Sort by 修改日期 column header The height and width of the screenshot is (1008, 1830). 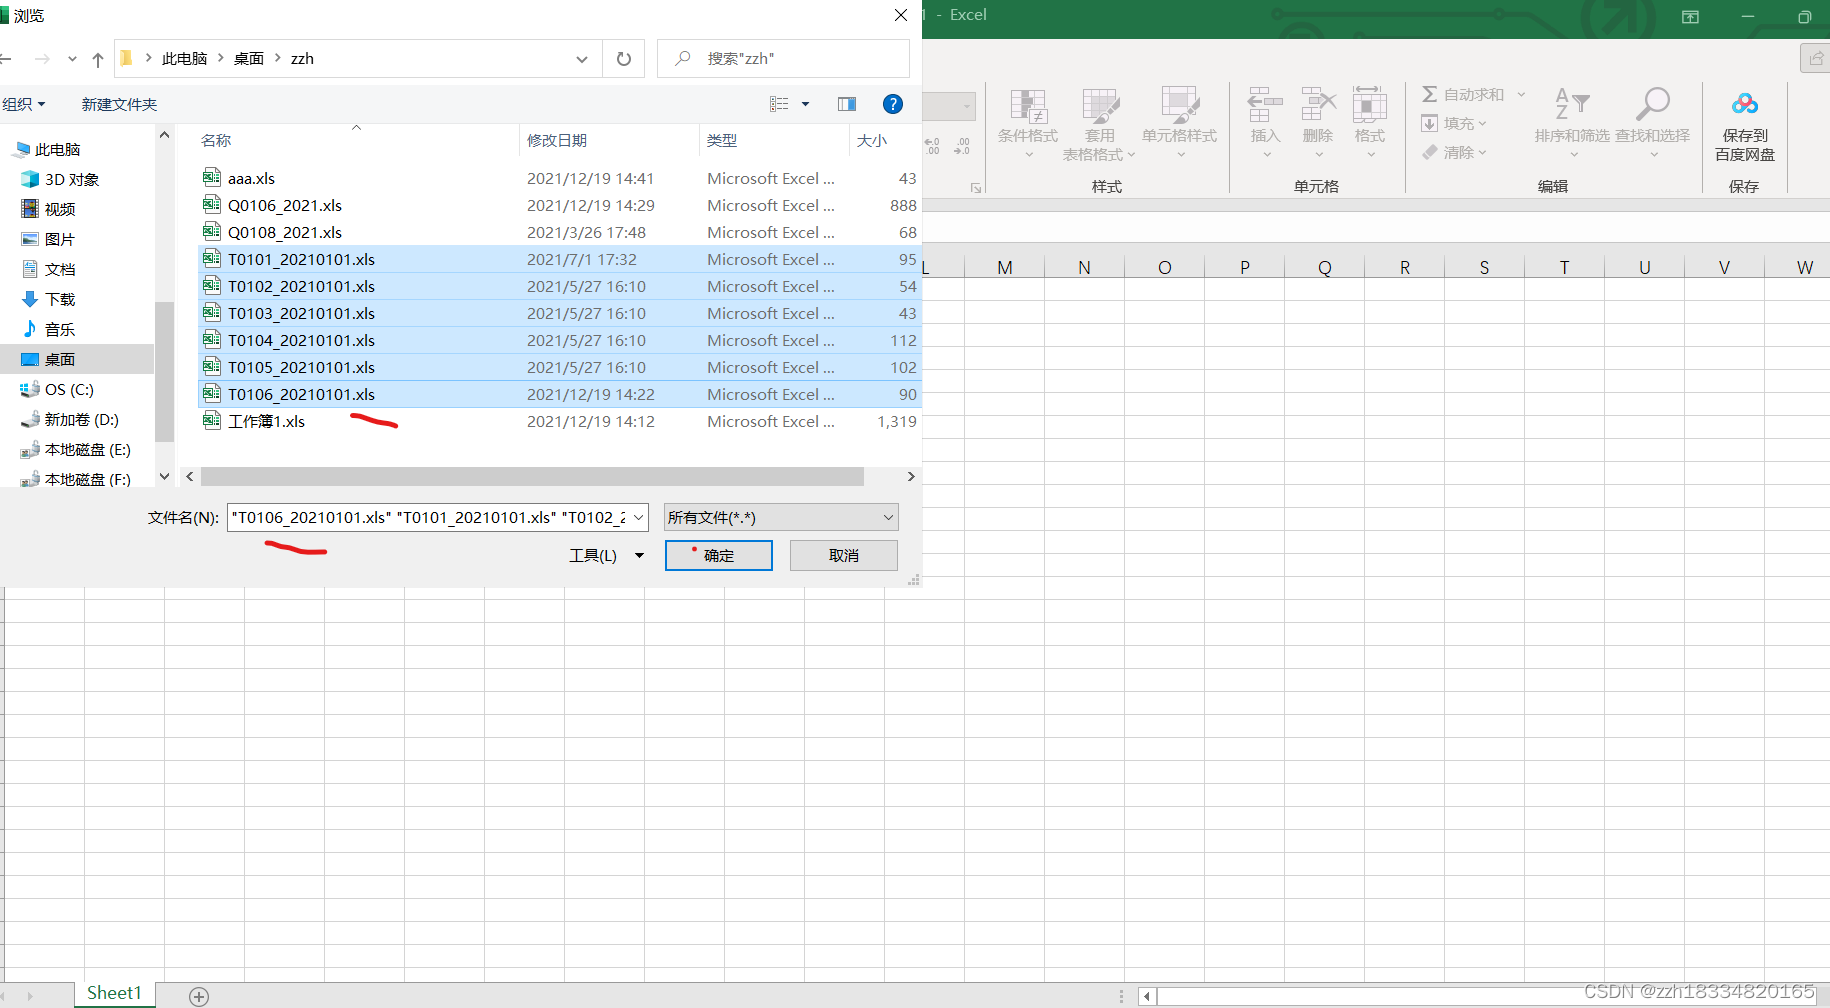tap(609, 140)
